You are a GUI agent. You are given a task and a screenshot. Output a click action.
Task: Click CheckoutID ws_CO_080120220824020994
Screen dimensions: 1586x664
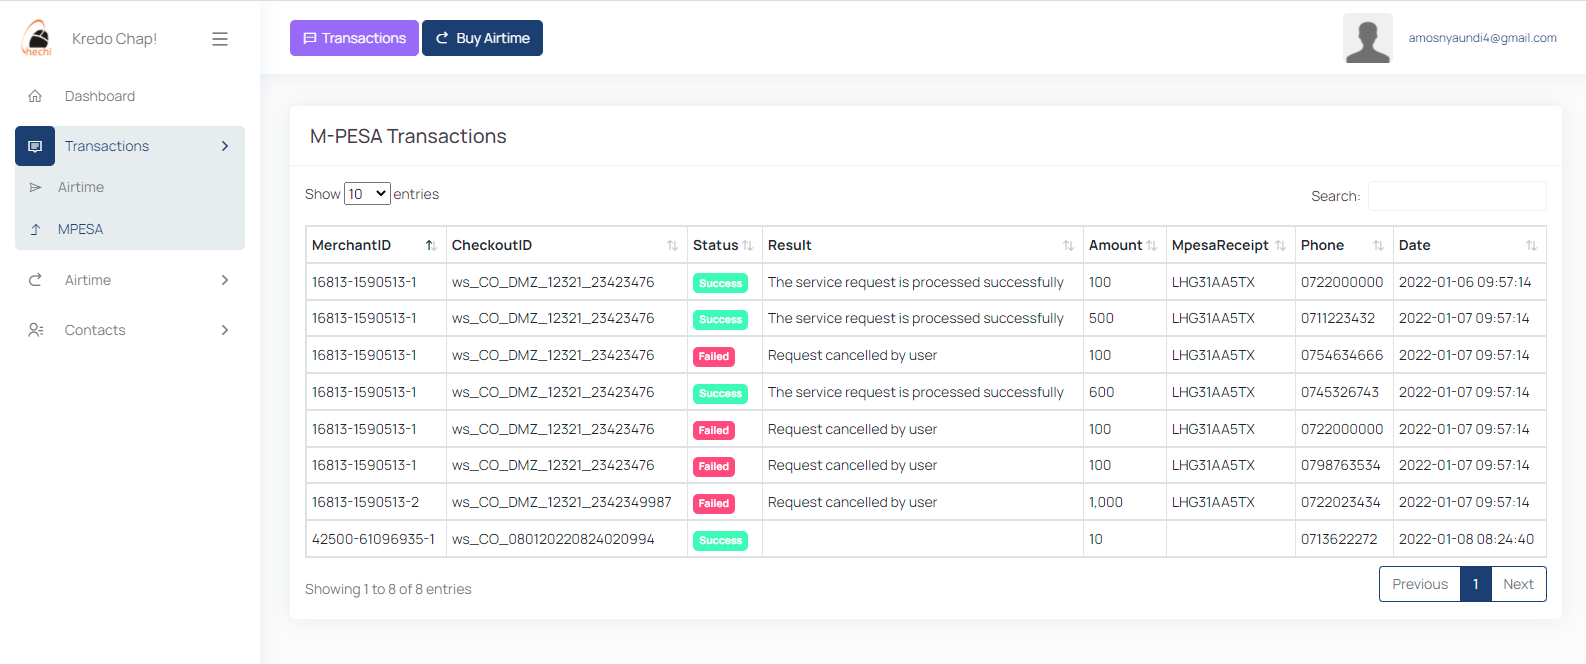pos(553,539)
